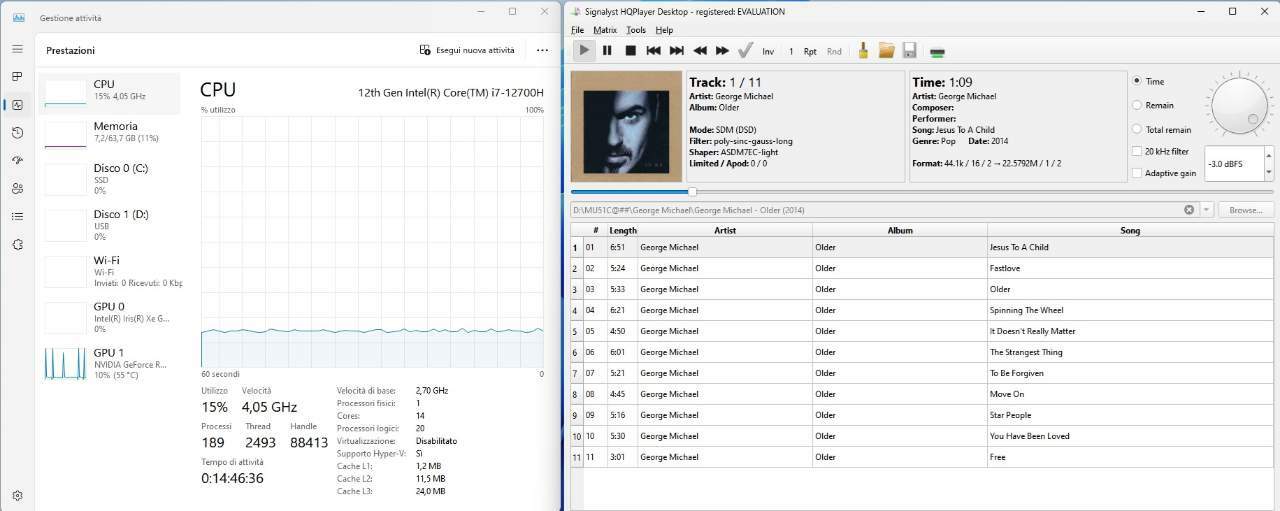Open the File menu in HQPlayer
Image resolution: width=1280 pixels, height=511 pixels.
pos(577,30)
